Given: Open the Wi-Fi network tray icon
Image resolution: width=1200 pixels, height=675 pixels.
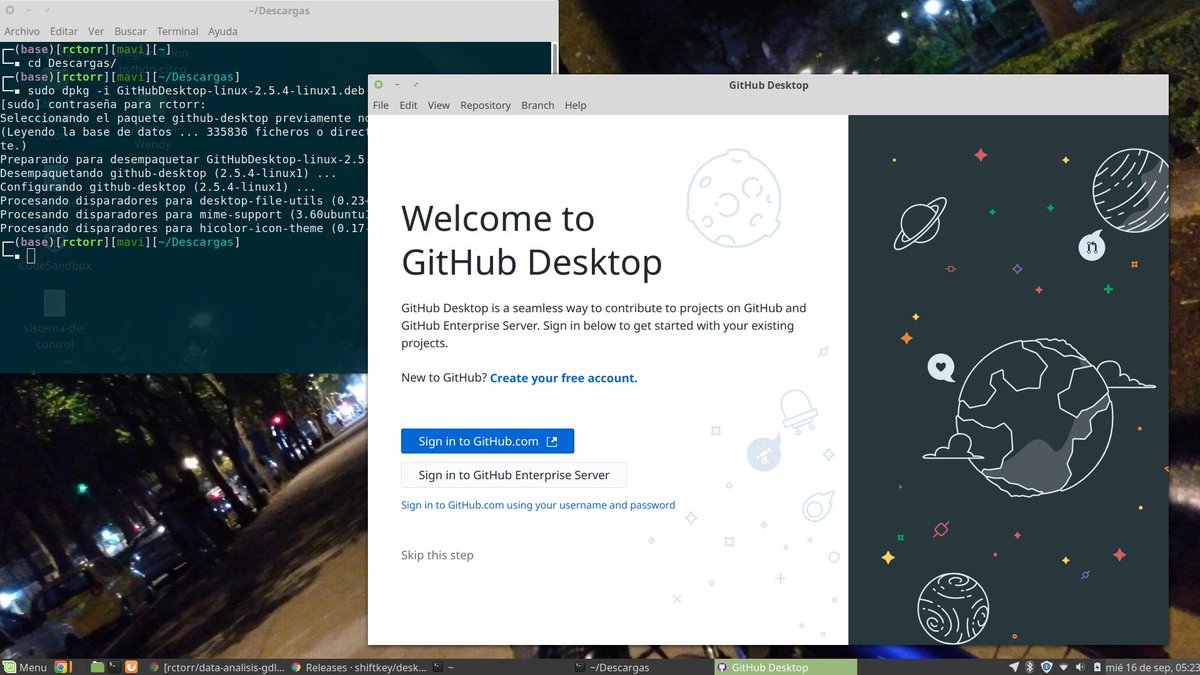Looking at the screenshot, I should point(1063,667).
